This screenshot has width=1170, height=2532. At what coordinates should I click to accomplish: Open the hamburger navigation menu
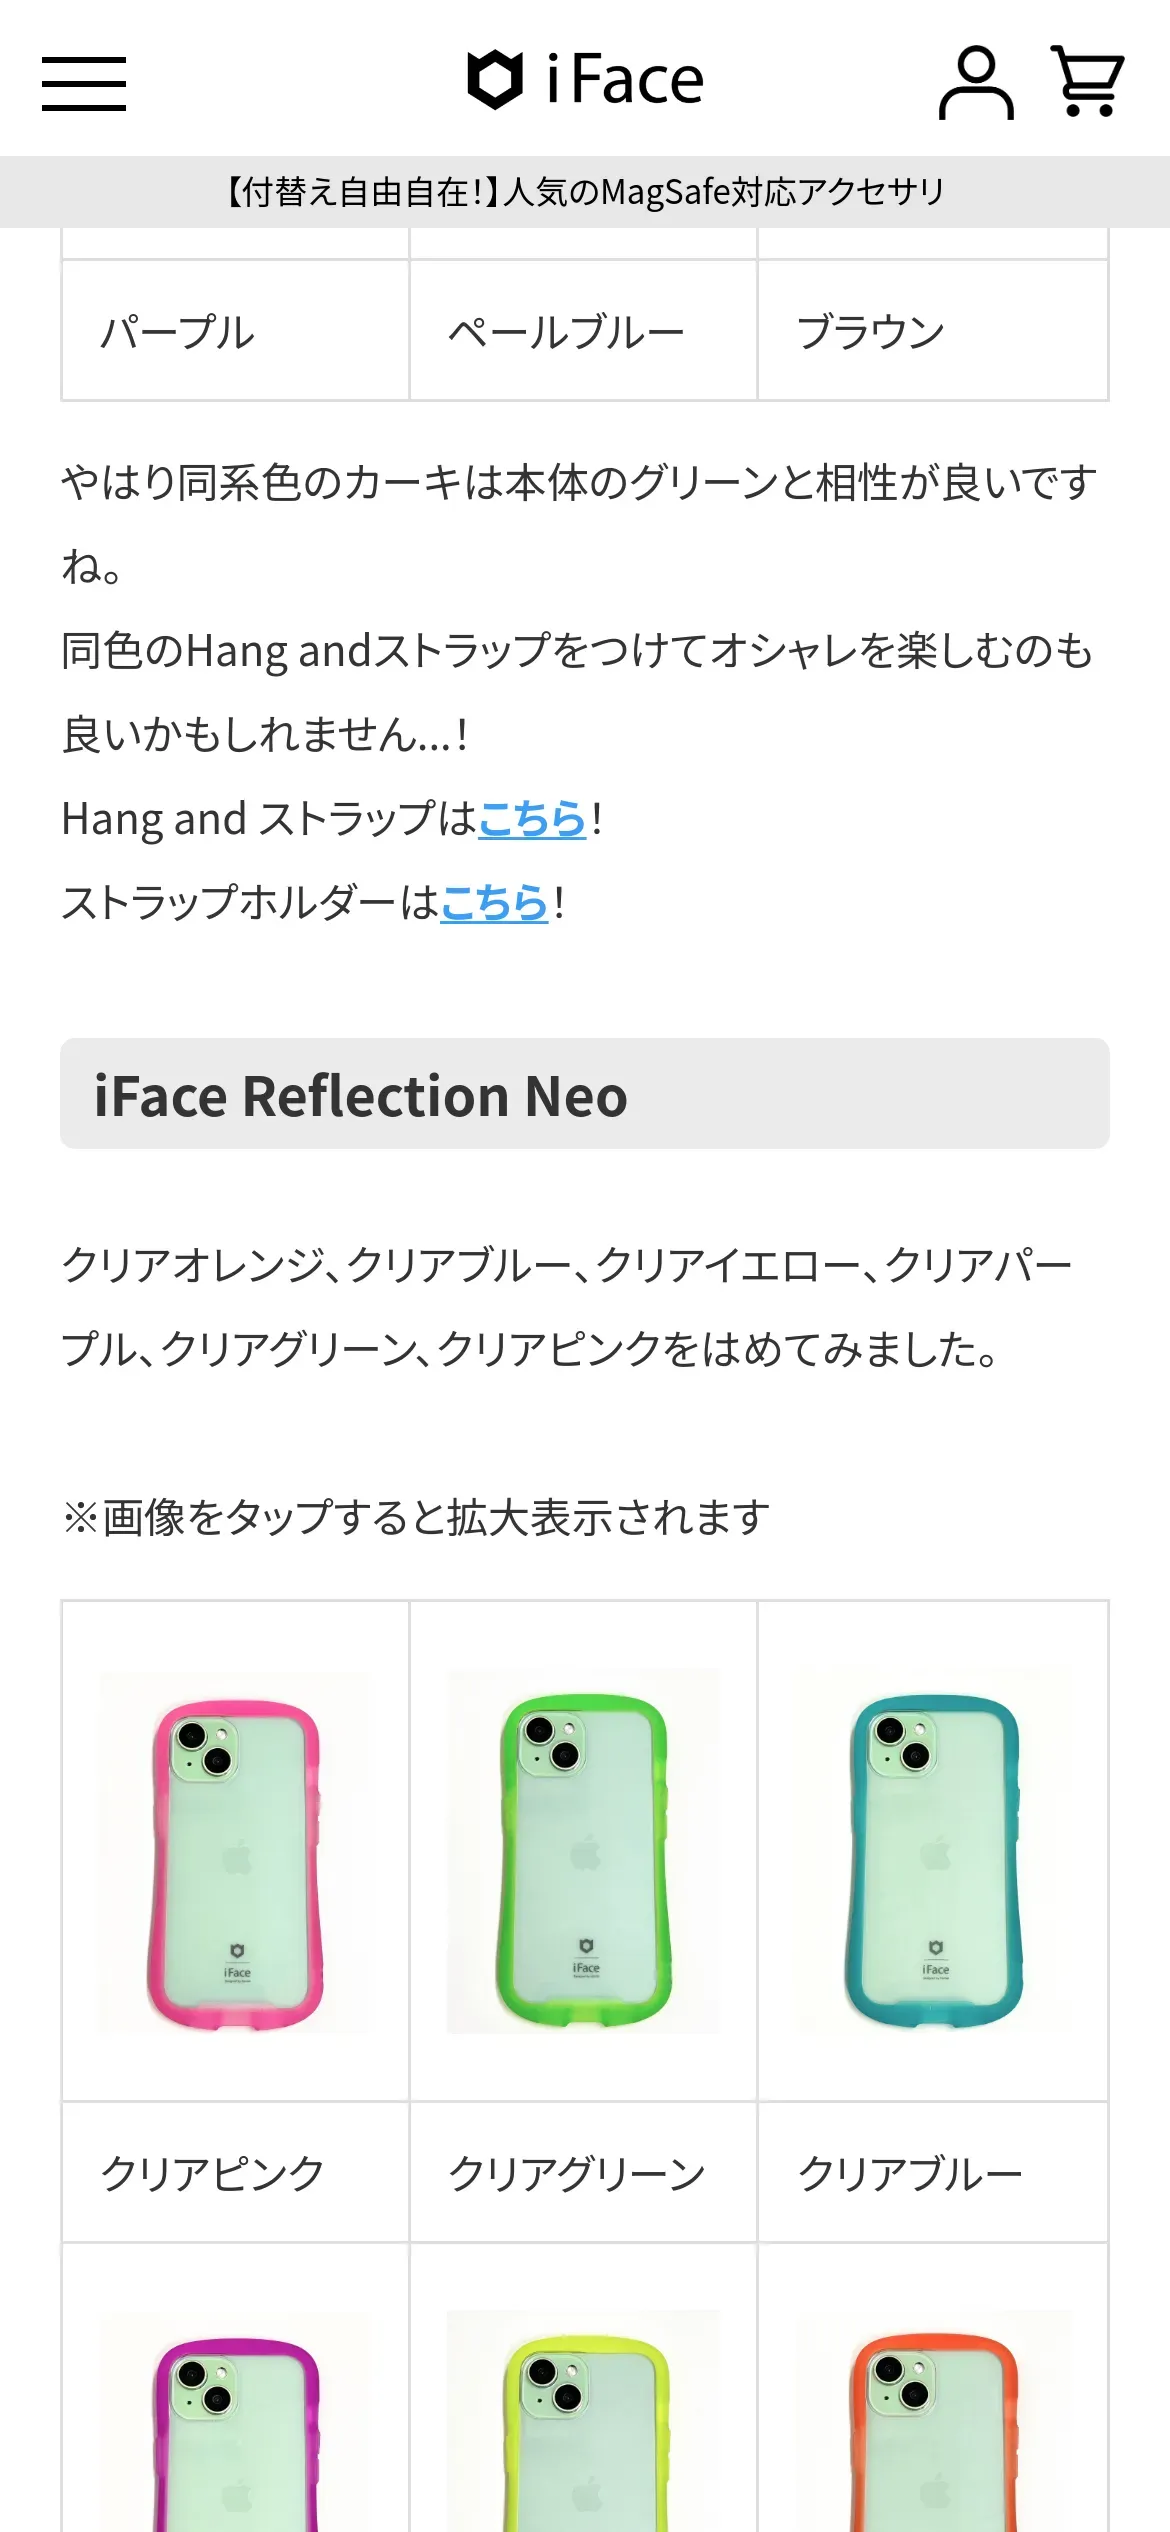(84, 83)
